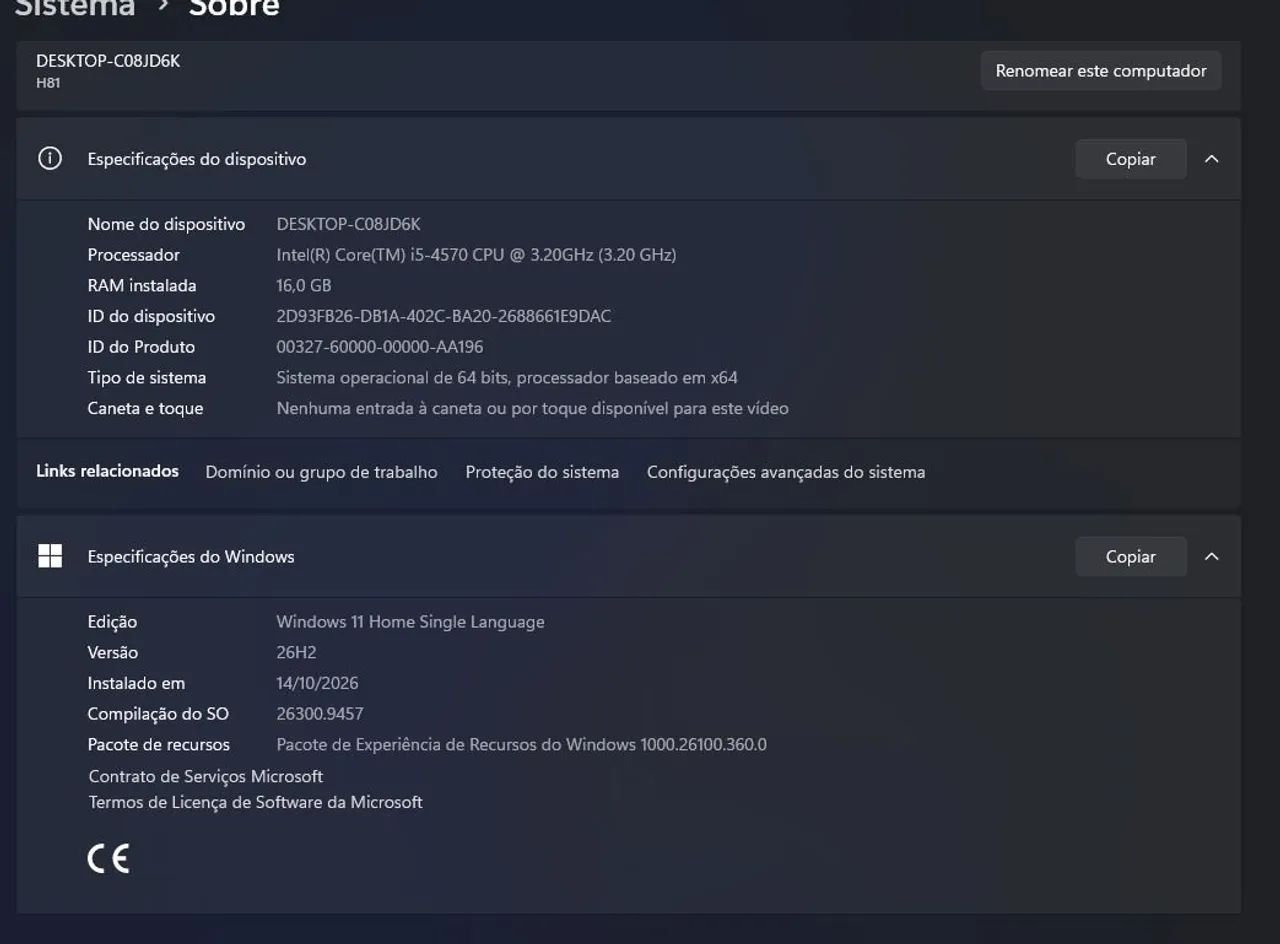The height and width of the screenshot is (944, 1280).
Task: Click the Caneta e toque value text
Action: (533, 408)
